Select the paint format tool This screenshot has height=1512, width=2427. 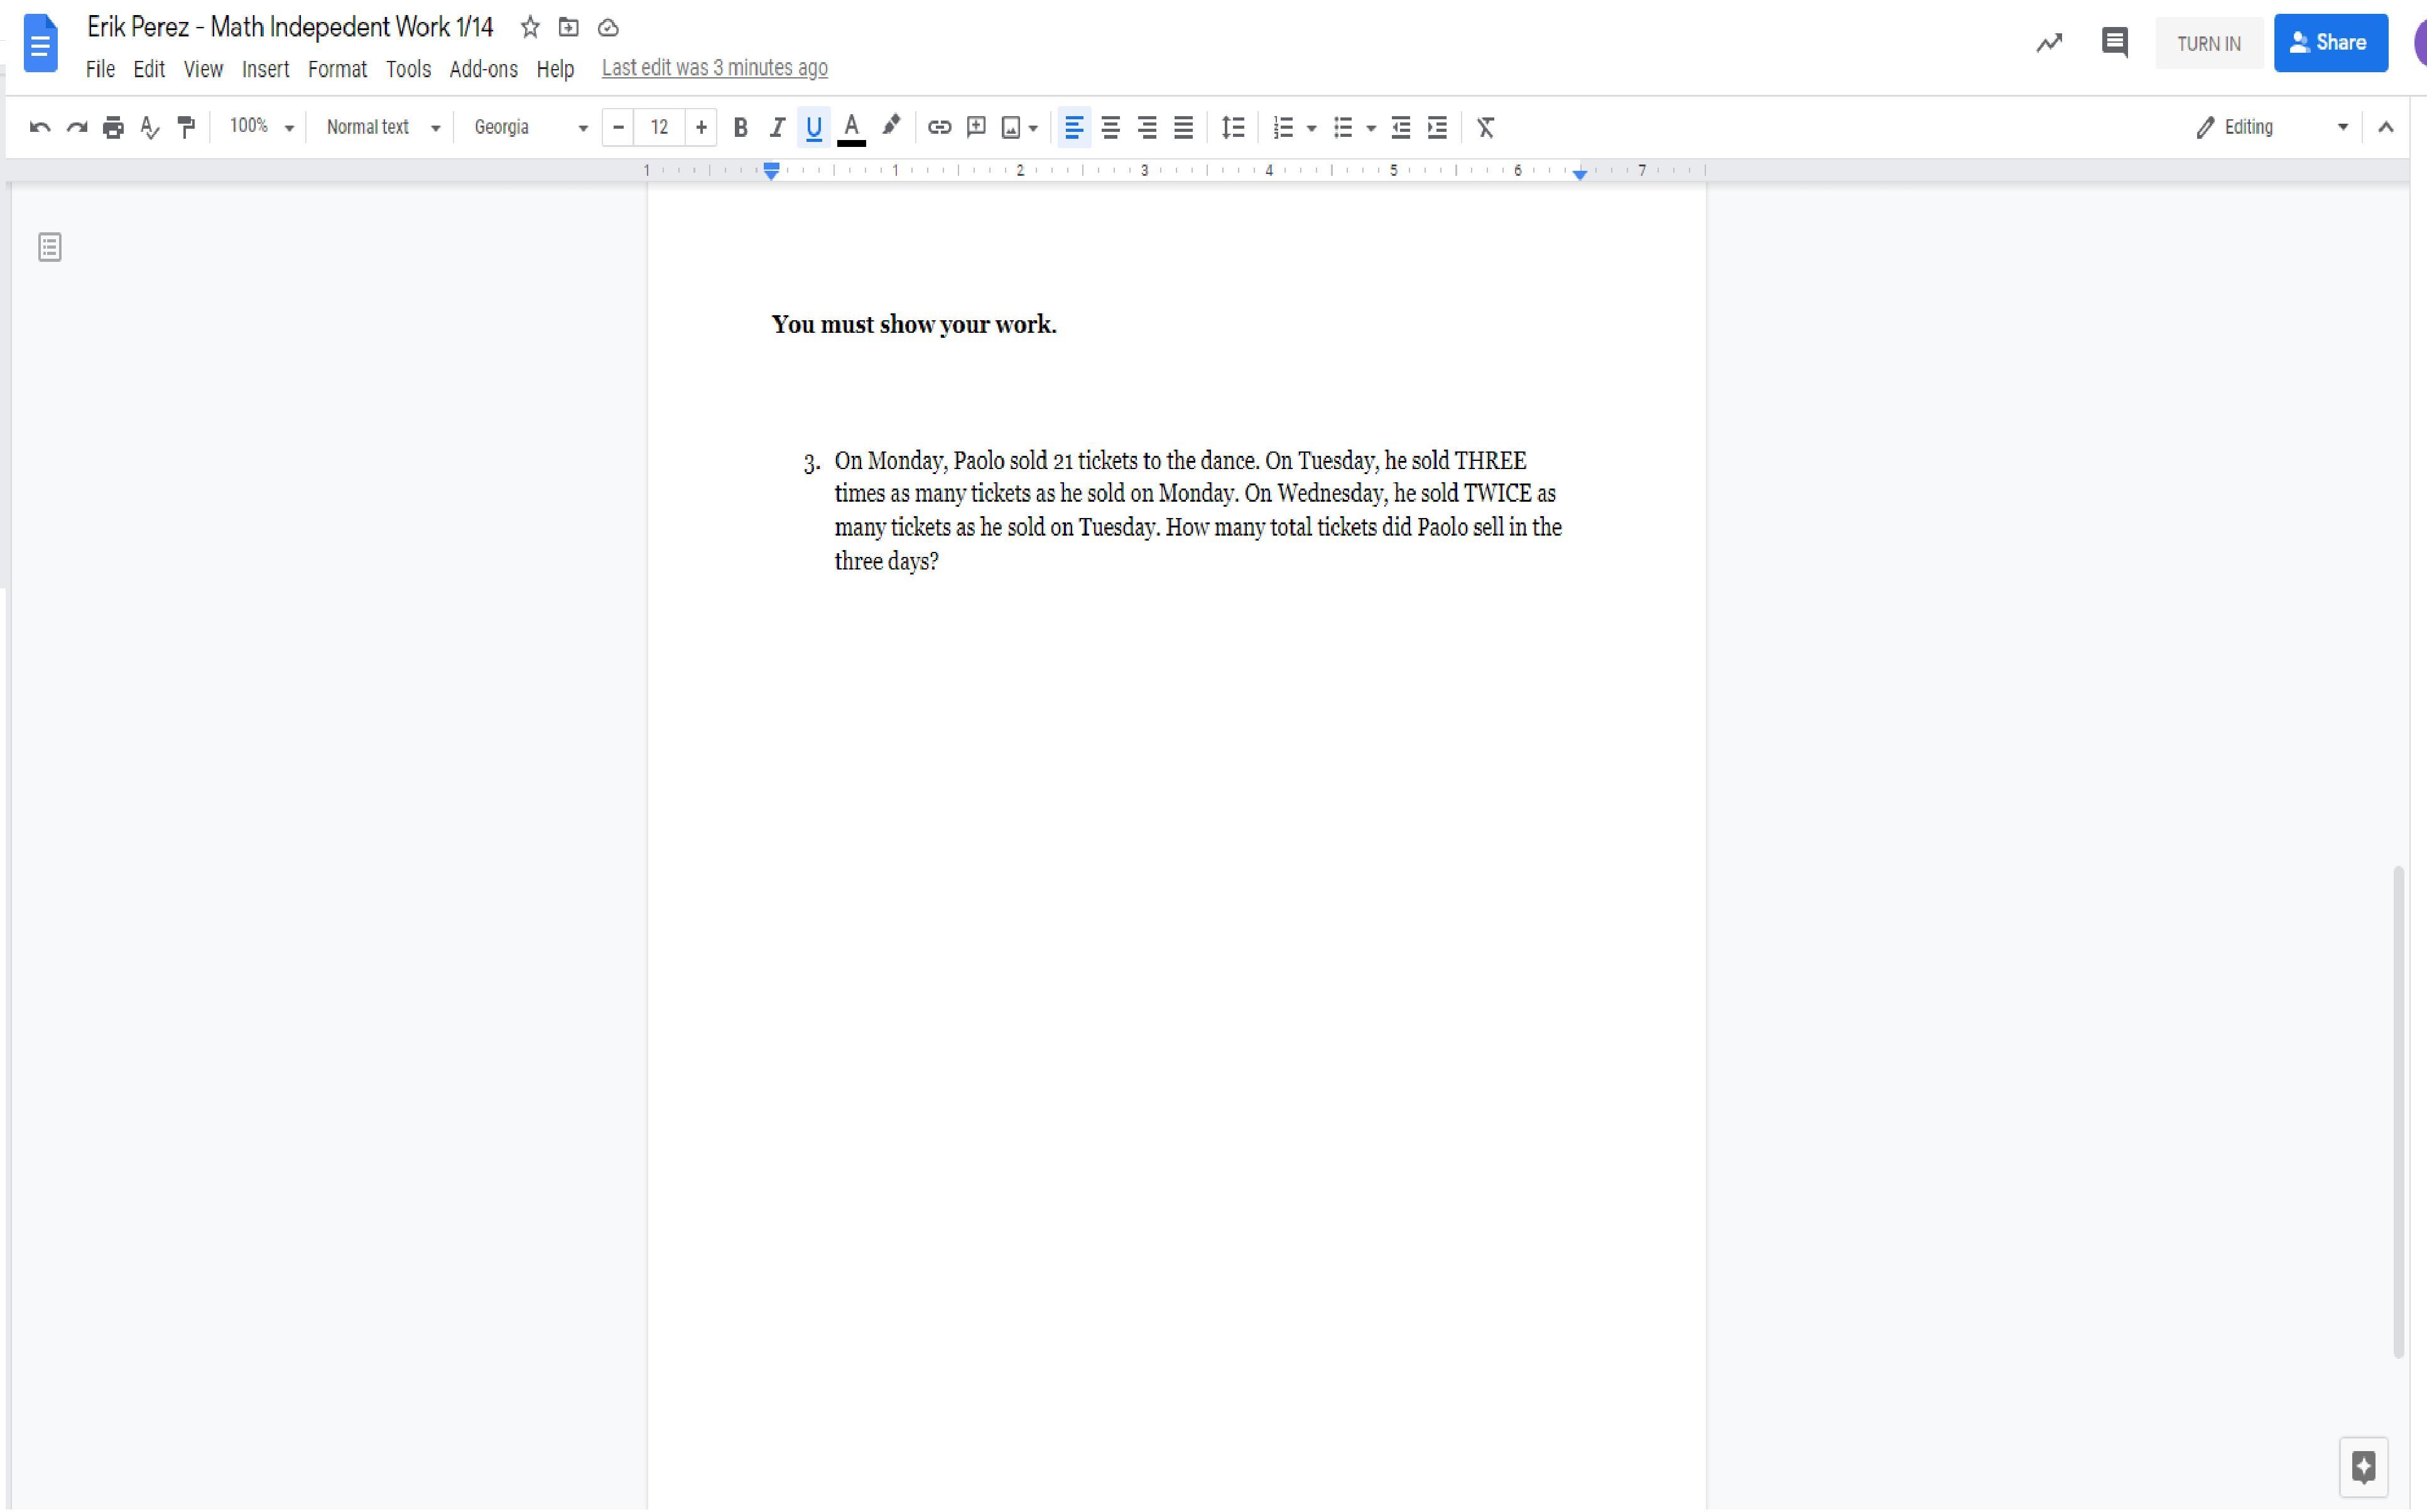[x=187, y=127]
